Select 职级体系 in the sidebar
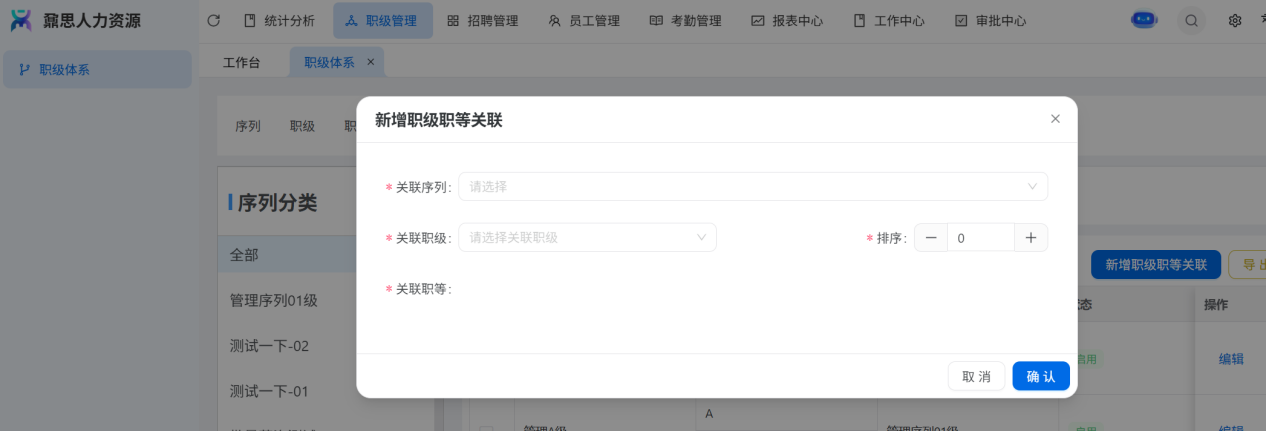This screenshot has height=431, width=1266. click(97, 70)
